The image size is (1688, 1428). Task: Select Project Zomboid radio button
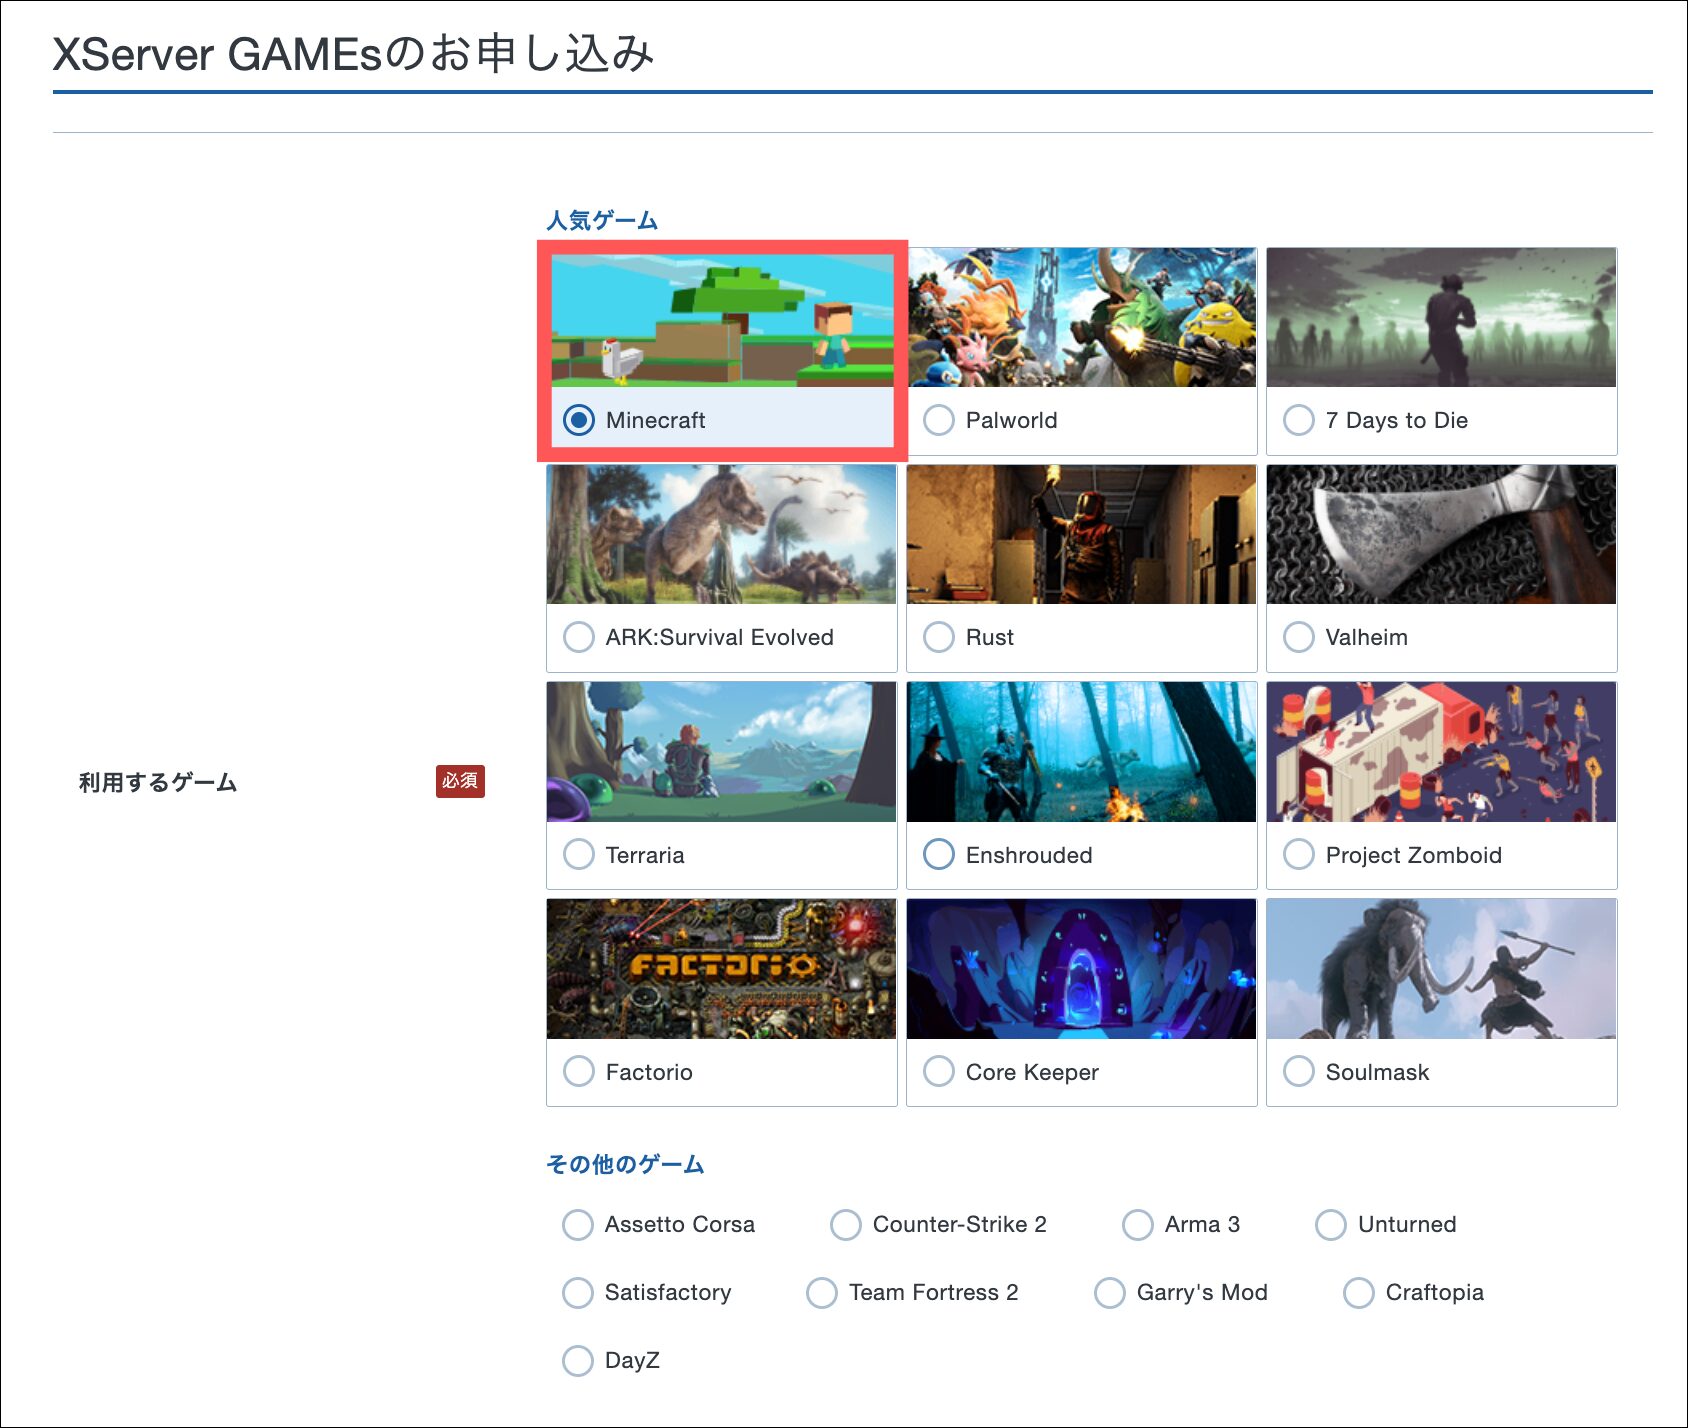1299,855
